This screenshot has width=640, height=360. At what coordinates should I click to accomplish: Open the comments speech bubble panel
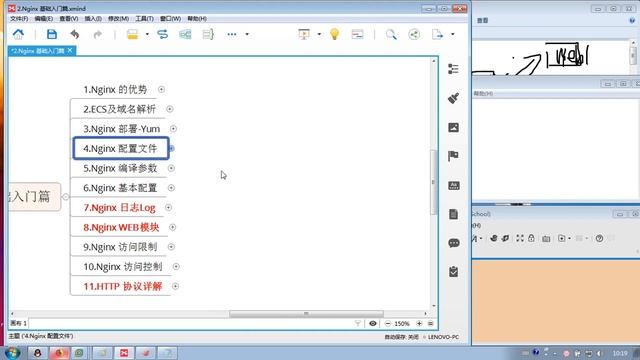453,243
